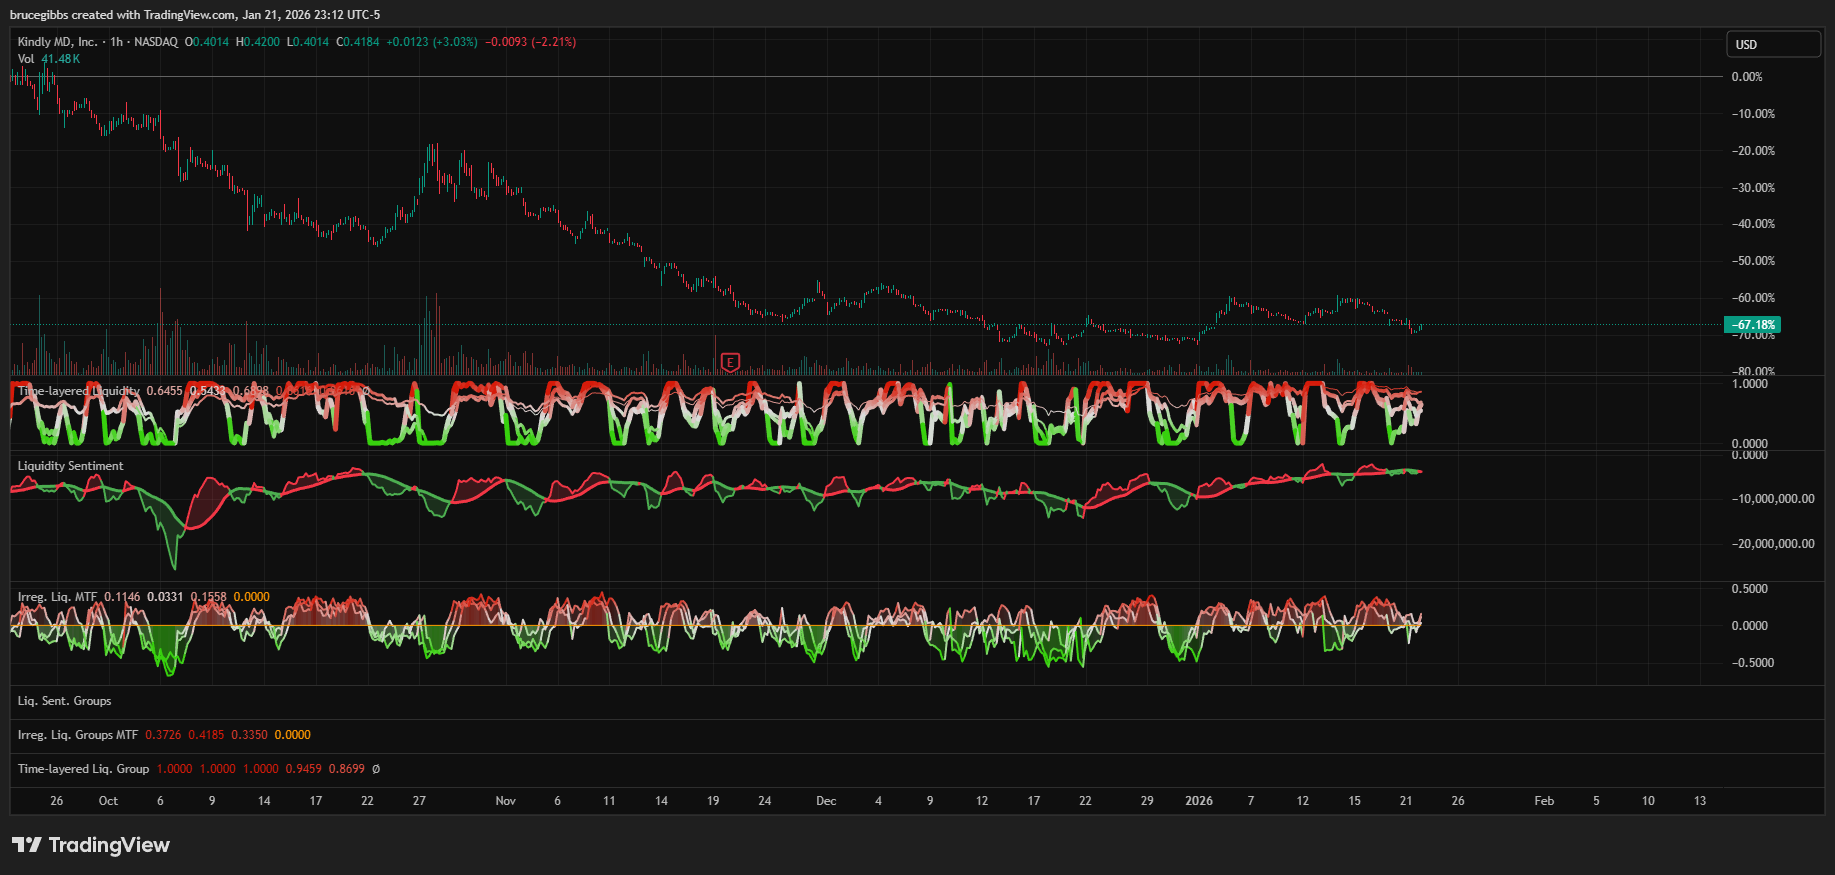Click the Liquidity Sentiment indicator title
This screenshot has height=875, width=1835.
pyautogui.click(x=70, y=466)
